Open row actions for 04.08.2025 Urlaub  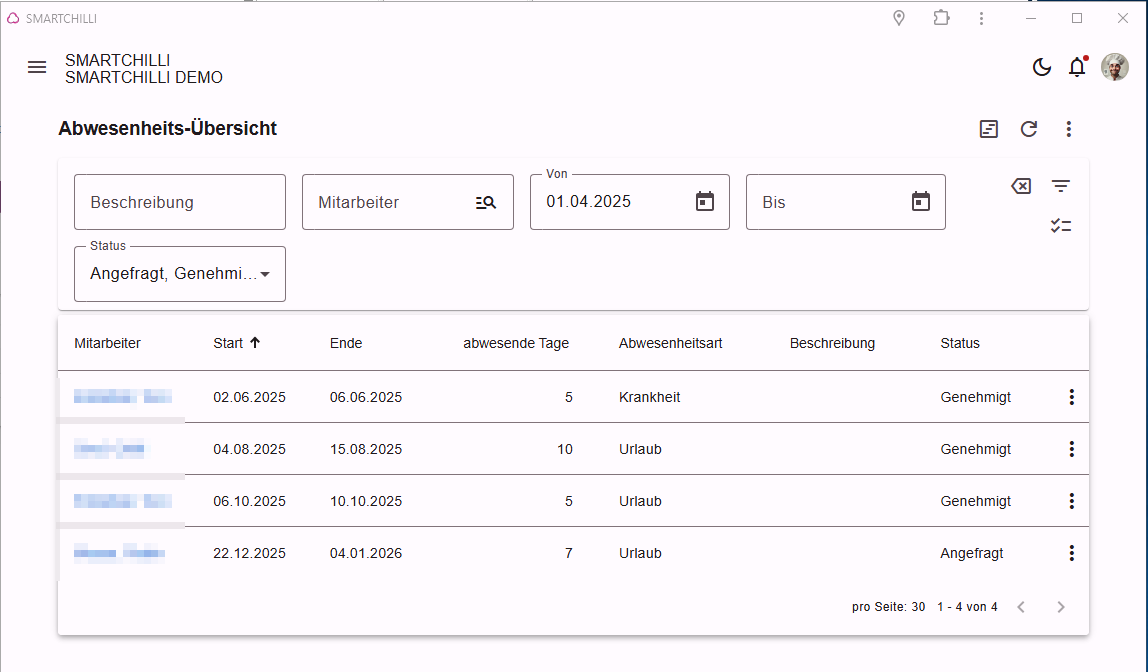point(1071,449)
